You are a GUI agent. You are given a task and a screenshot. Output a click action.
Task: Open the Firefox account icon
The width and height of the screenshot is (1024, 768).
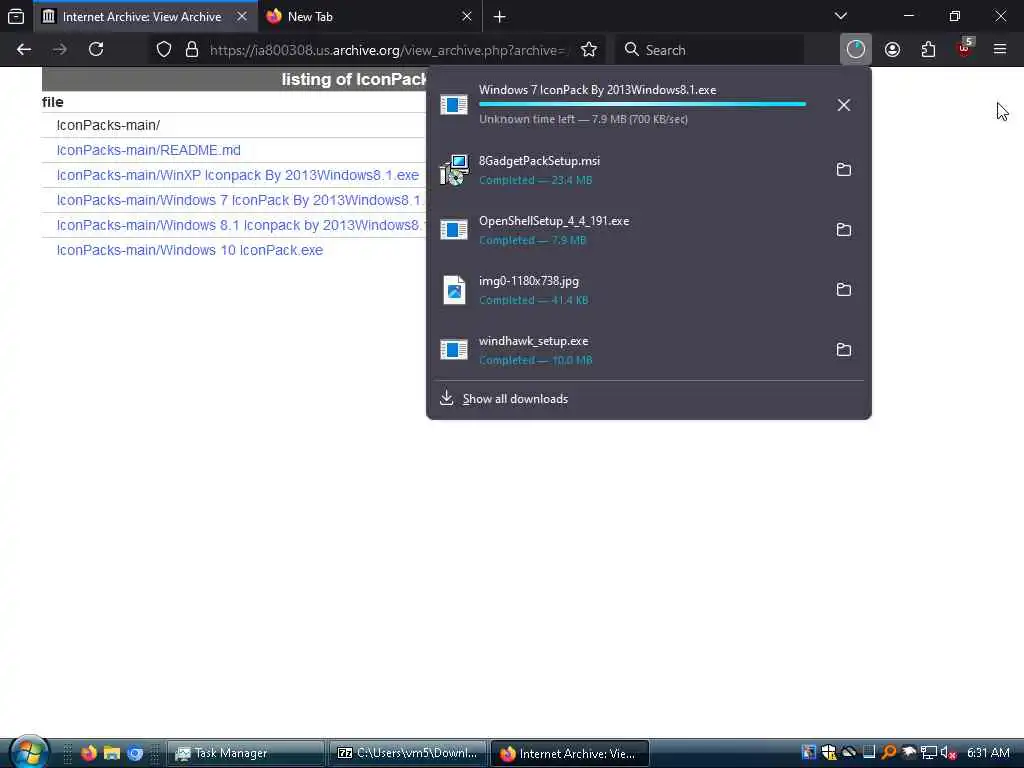click(893, 50)
